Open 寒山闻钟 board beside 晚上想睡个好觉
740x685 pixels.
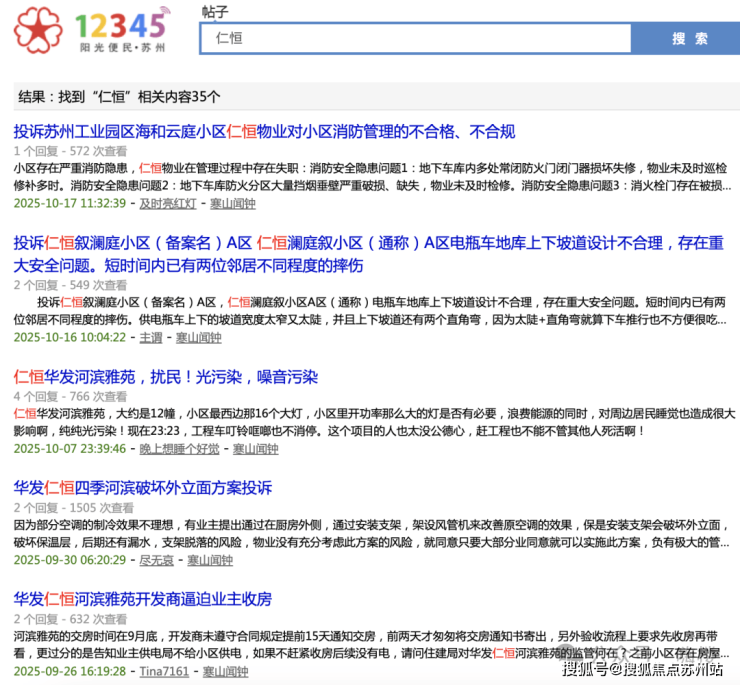pos(256,449)
